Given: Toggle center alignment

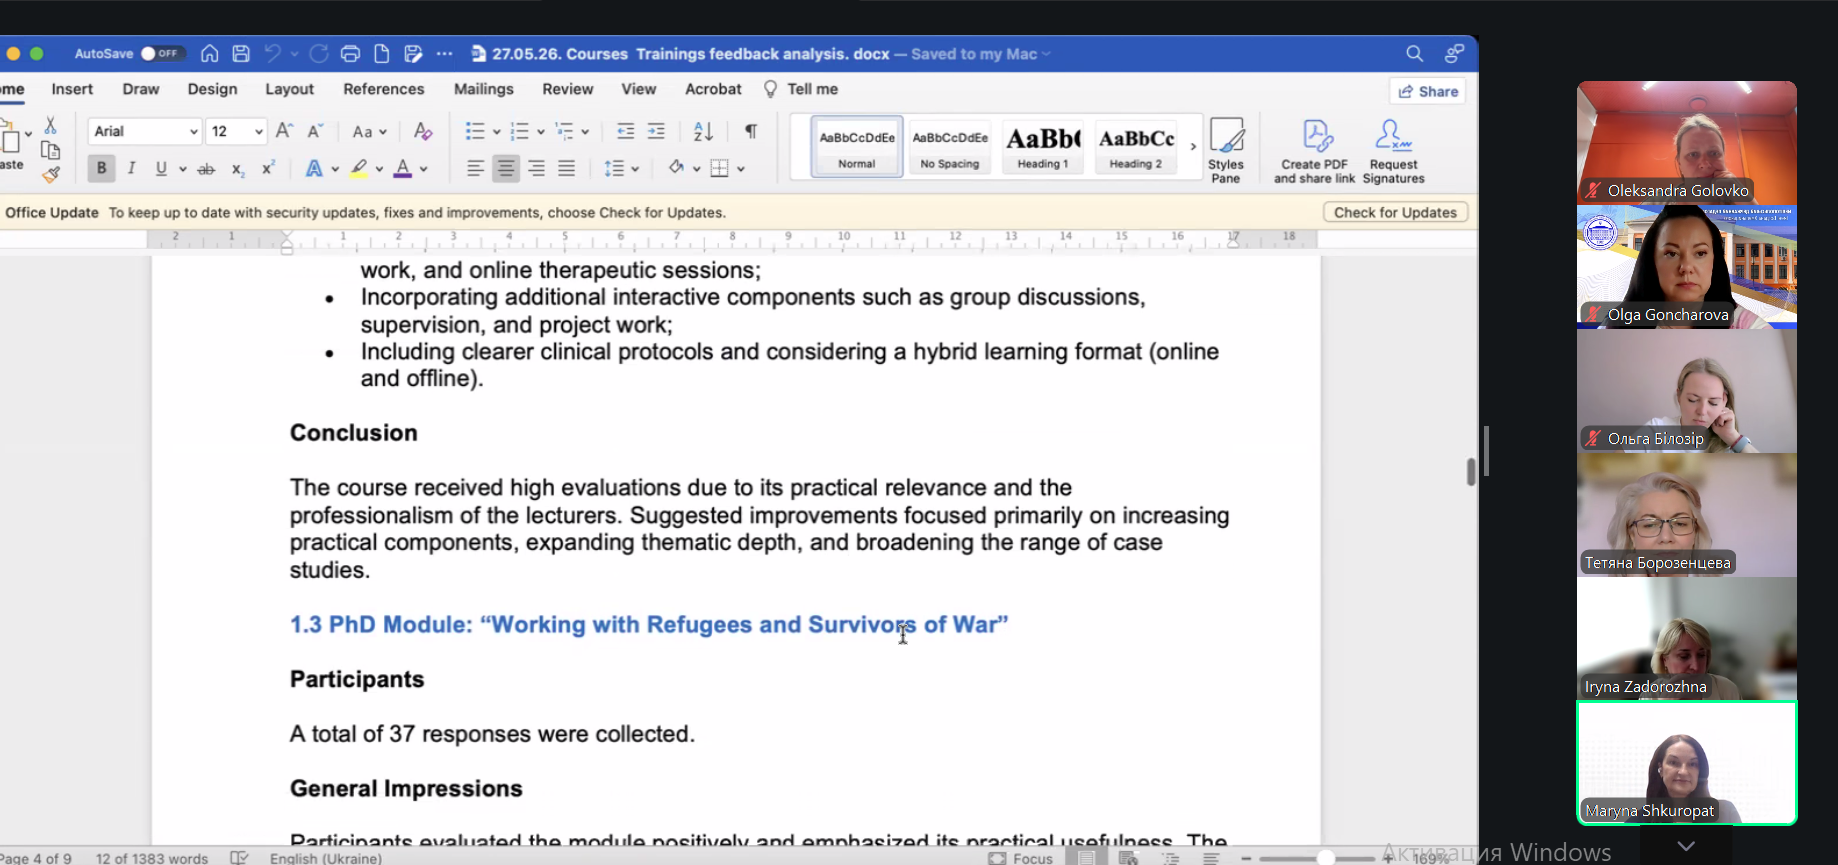Looking at the screenshot, I should pyautogui.click(x=506, y=169).
